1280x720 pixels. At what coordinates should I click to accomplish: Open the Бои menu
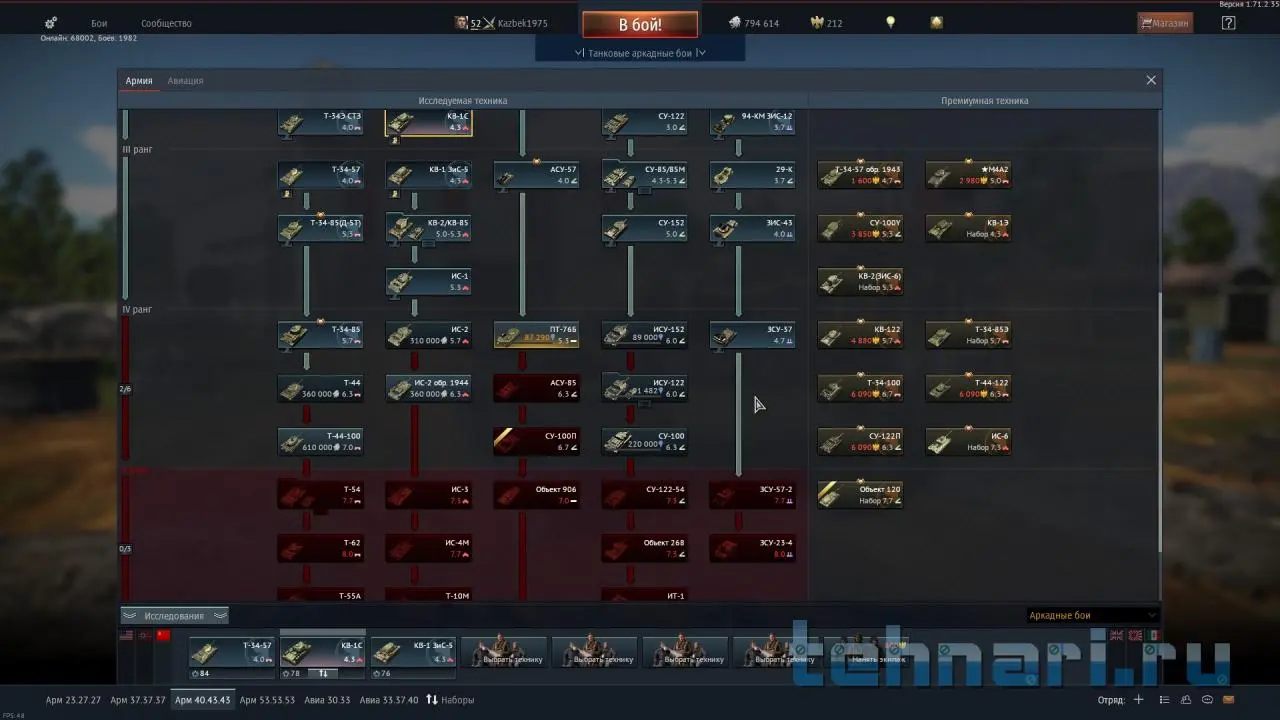point(99,23)
